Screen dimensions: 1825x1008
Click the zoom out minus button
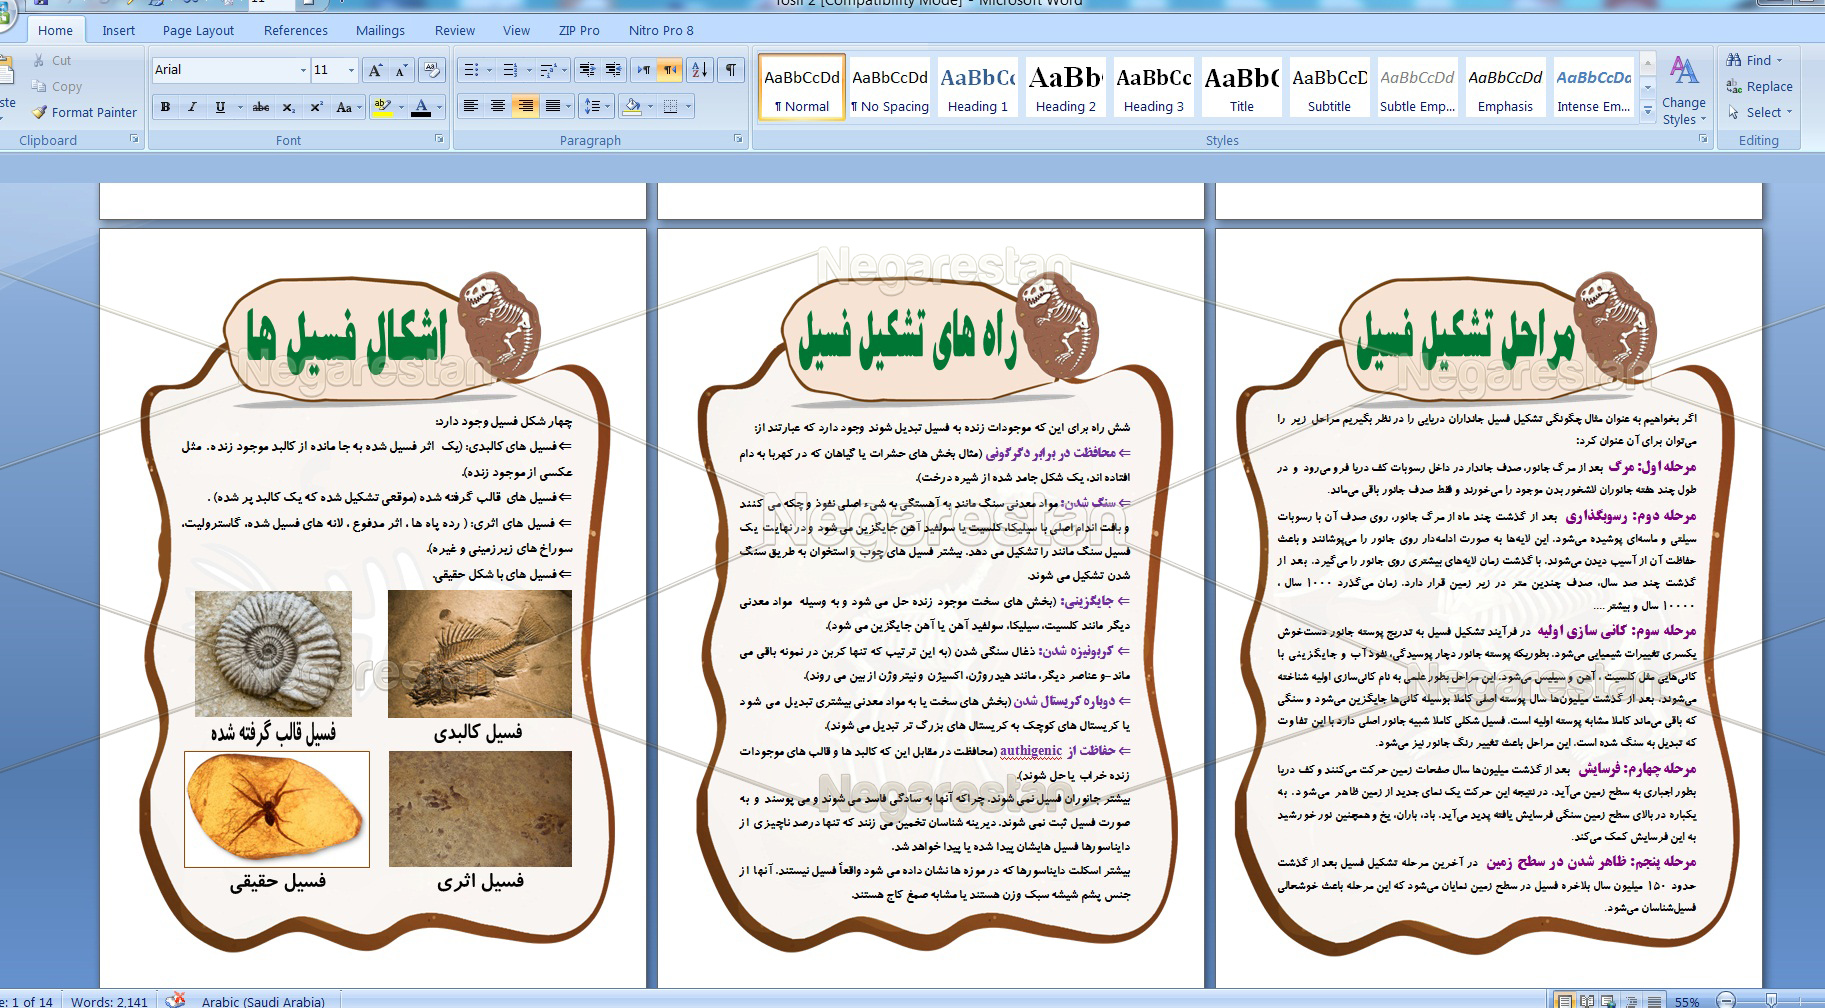click(x=1725, y=1000)
